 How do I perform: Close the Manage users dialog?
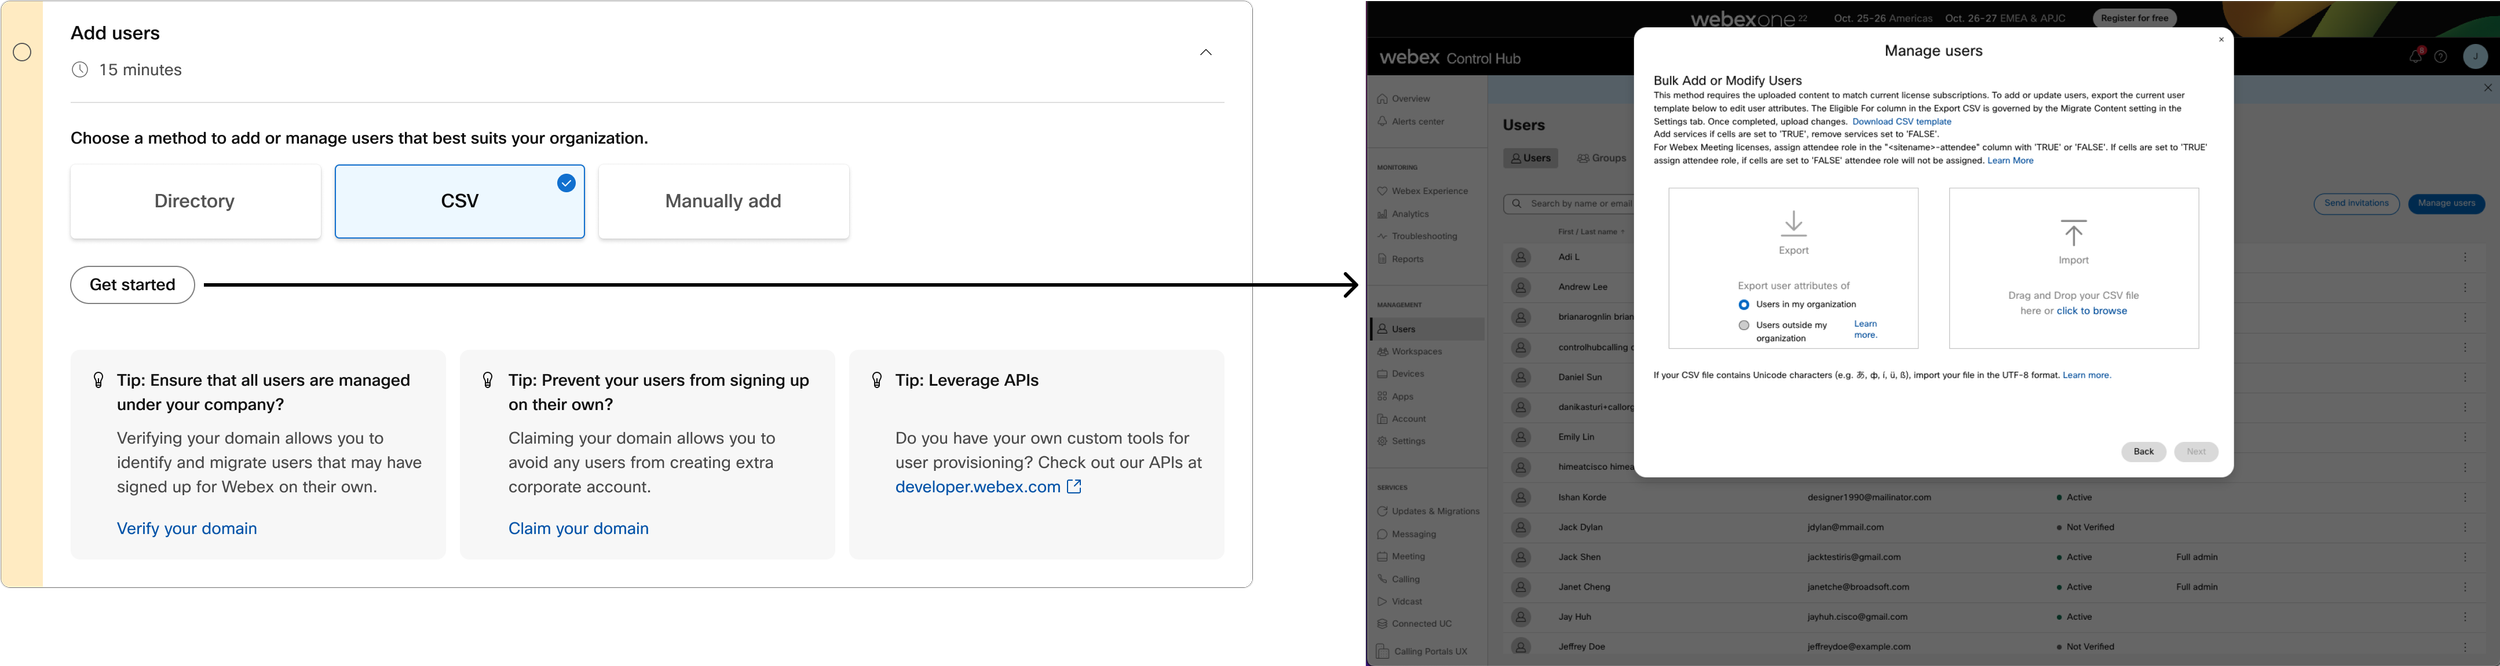click(2221, 40)
